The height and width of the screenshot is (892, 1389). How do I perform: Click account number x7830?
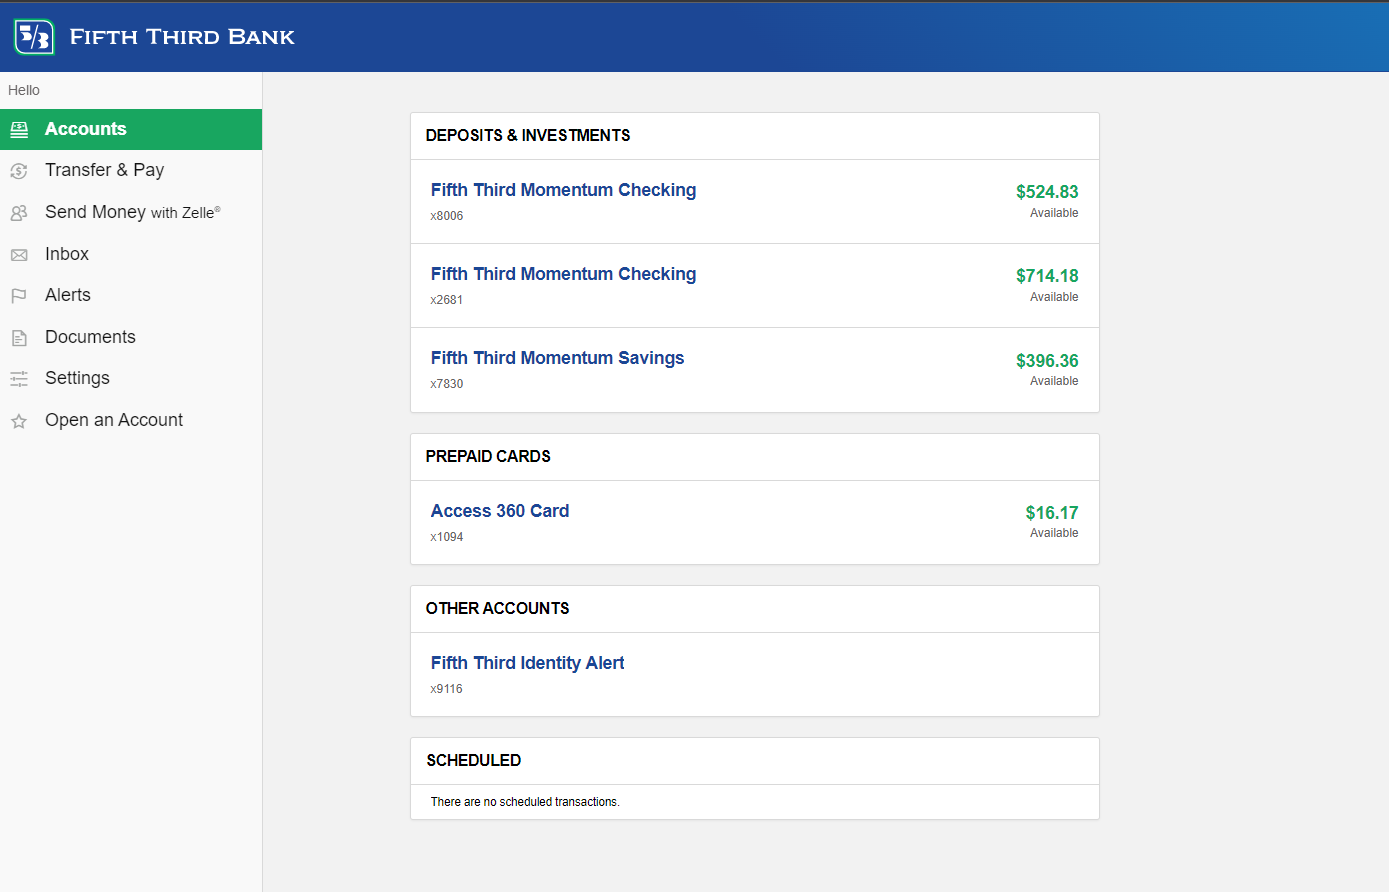click(x=447, y=384)
